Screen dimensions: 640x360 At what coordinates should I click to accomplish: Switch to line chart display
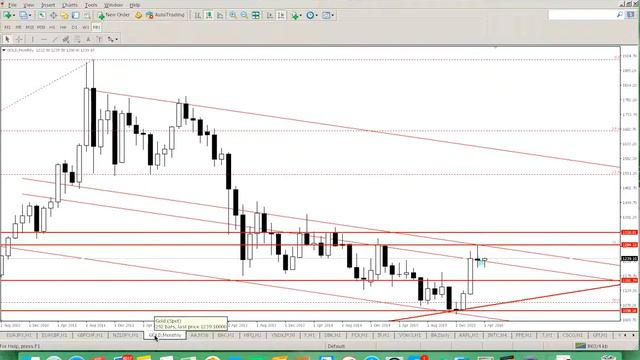point(220,15)
